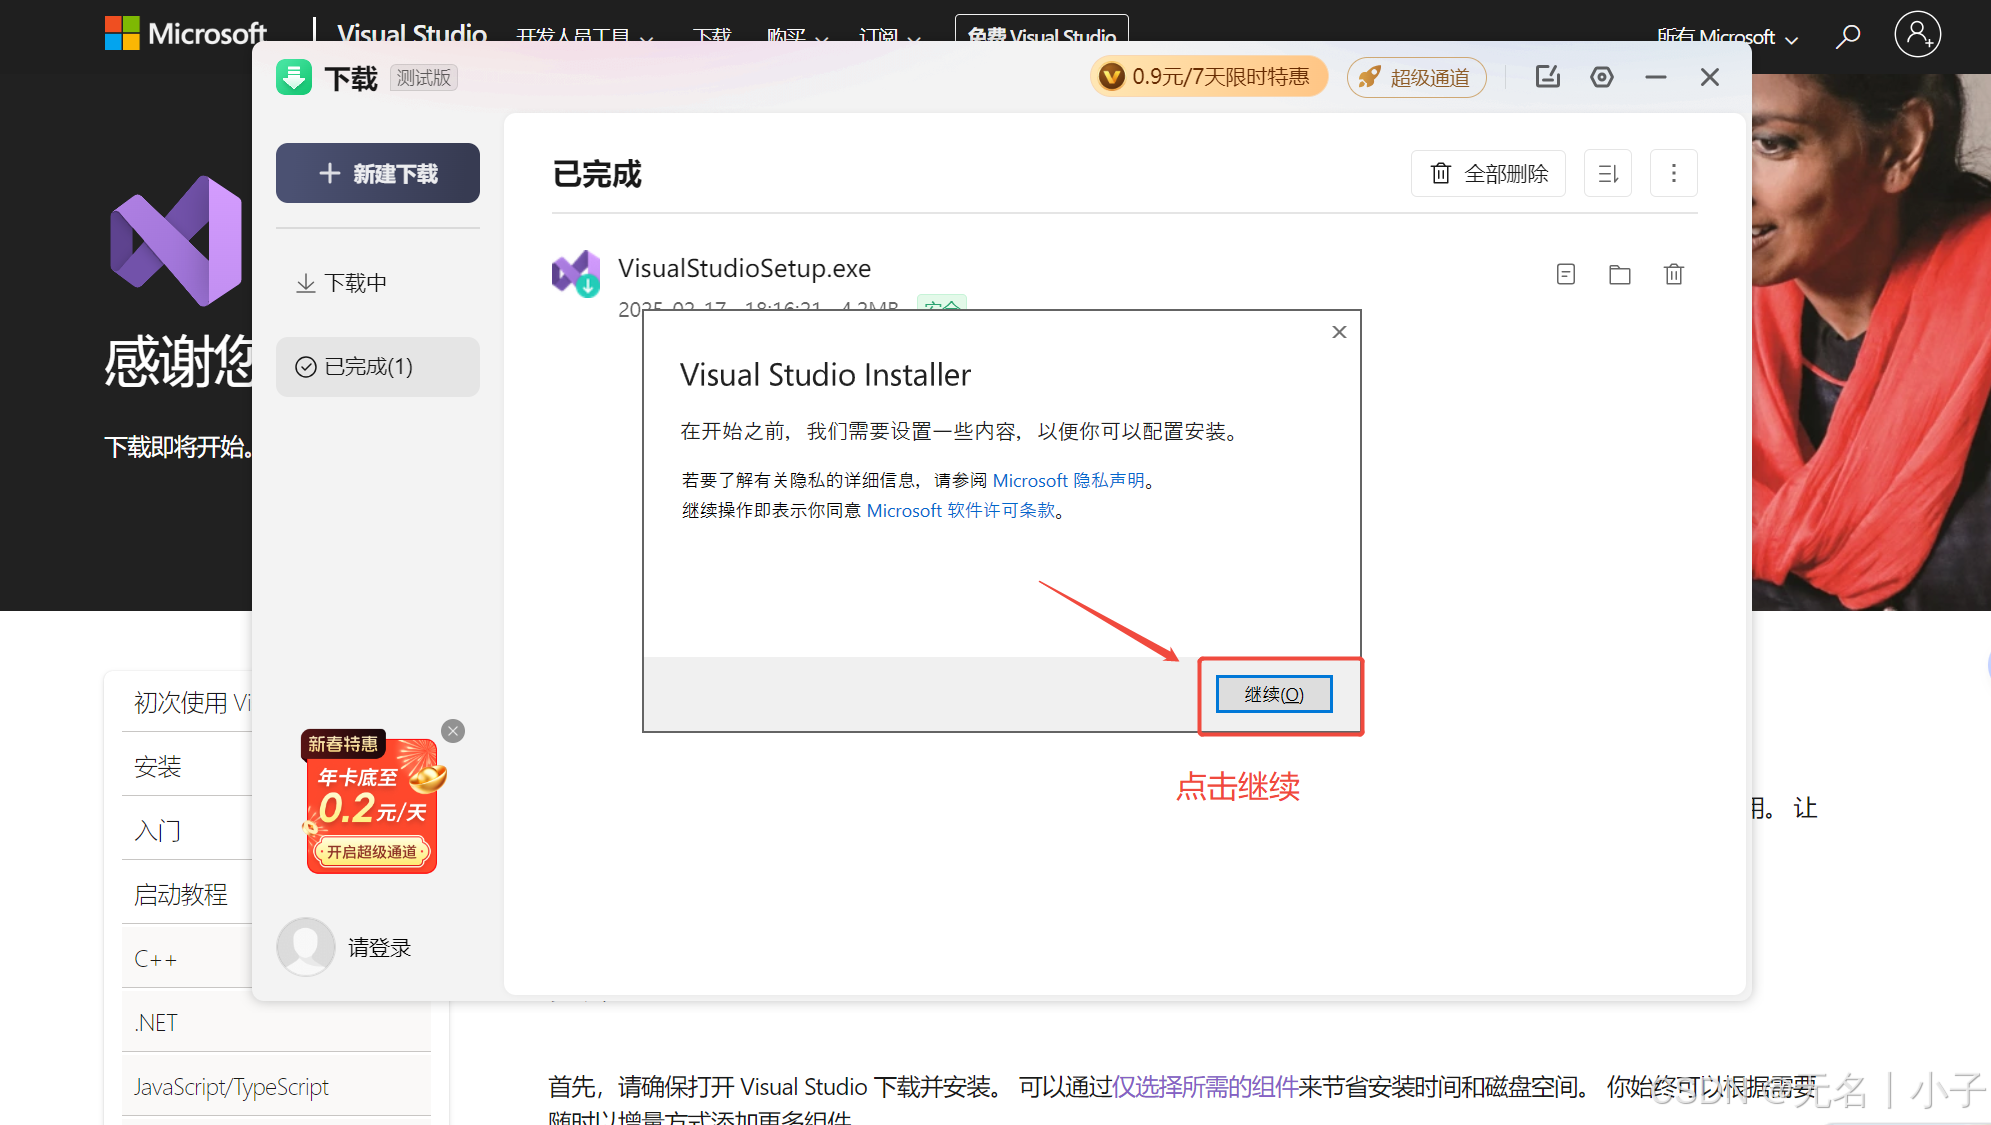The image size is (1991, 1125).
Task: Click the Microsoft search magnifier icon
Action: click(1848, 36)
